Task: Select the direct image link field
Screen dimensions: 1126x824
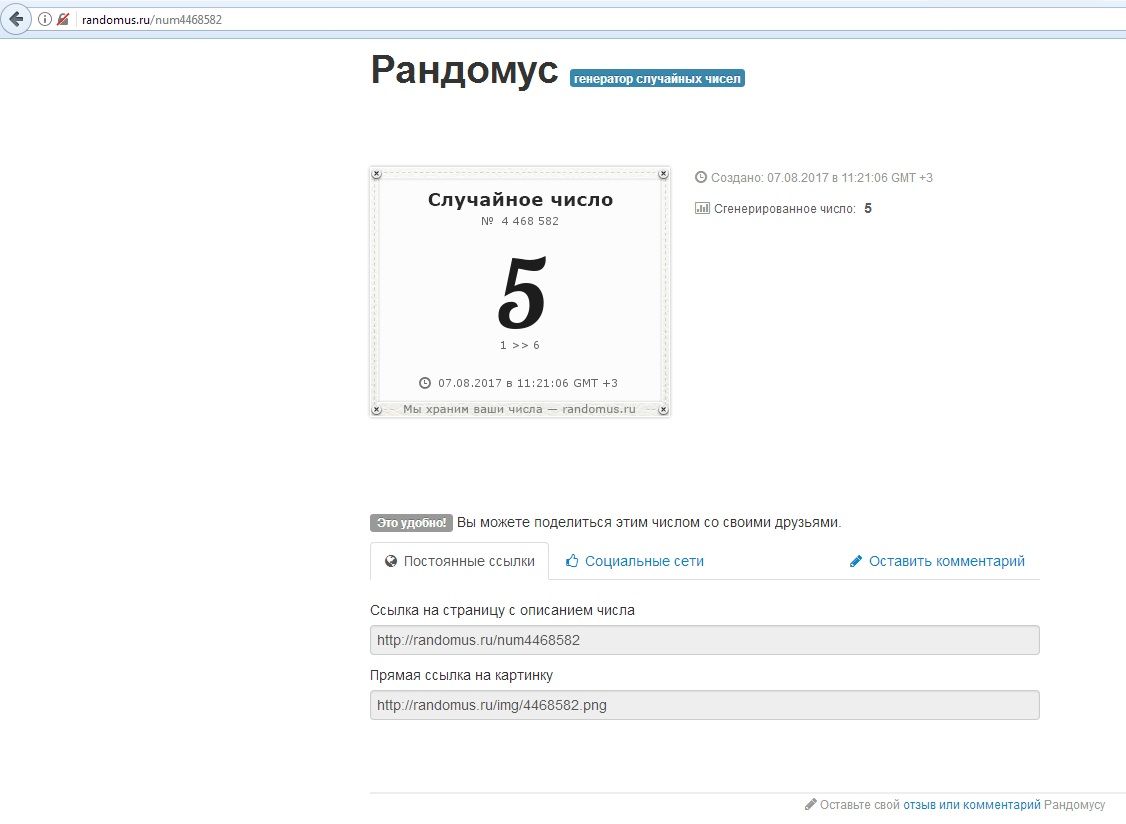Action: (704, 705)
